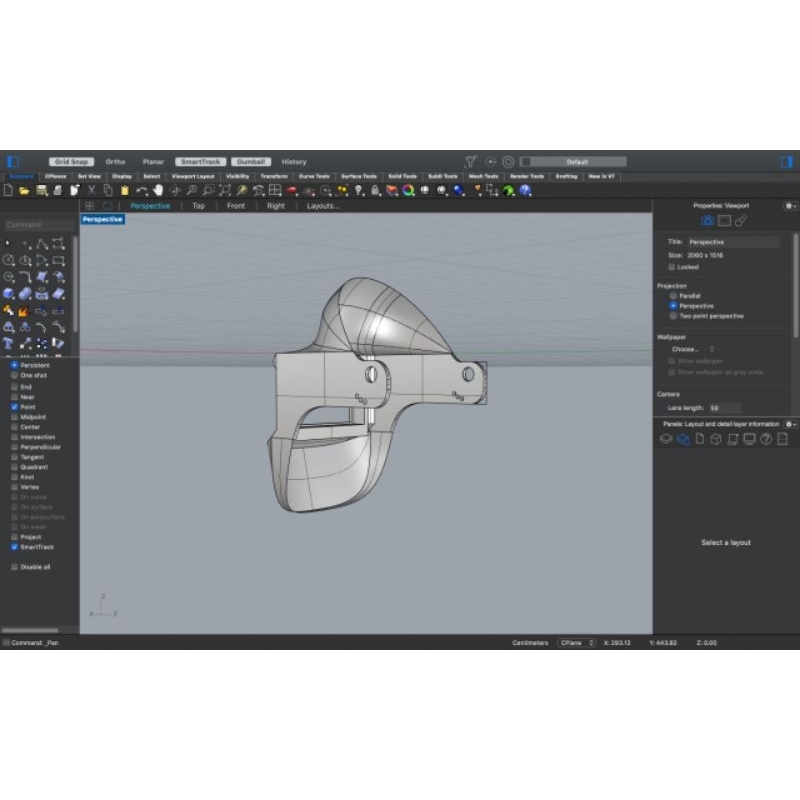Check the Disable all osnap checkbox
Viewport: 800px width, 800px height.
tap(15, 567)
